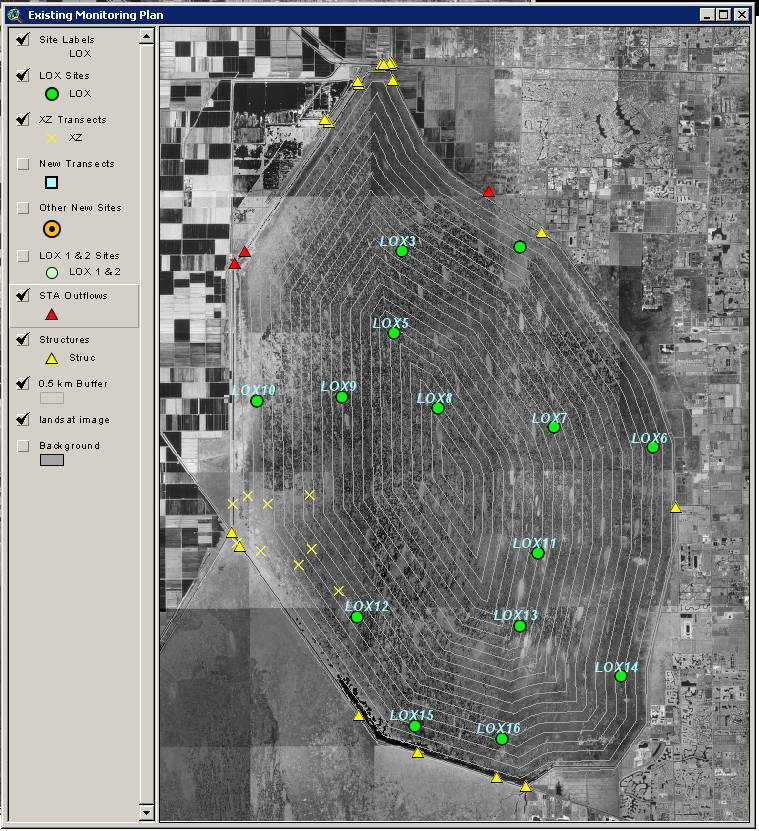This screenshot has width=759, height=831.
Task: Click the cyan square New Transects symbol
Action: click(51, 183)
